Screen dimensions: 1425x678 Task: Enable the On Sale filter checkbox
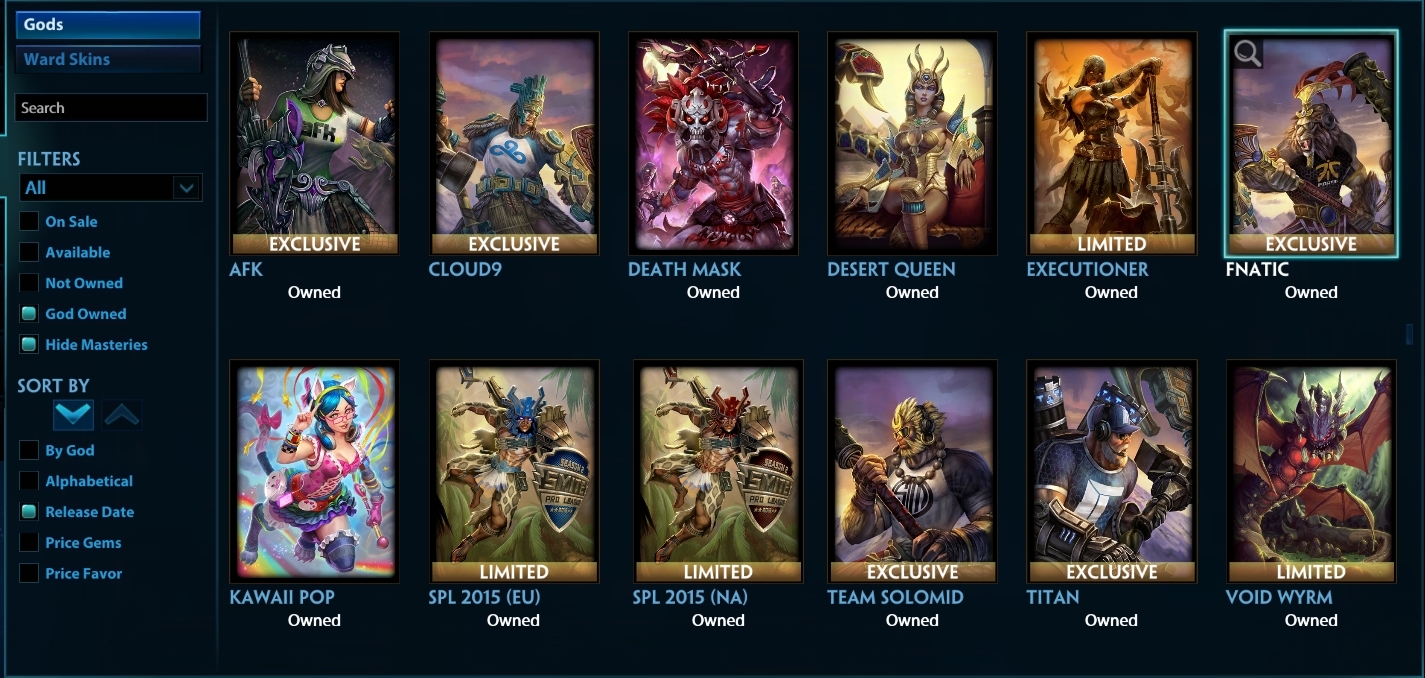(30, 222)
